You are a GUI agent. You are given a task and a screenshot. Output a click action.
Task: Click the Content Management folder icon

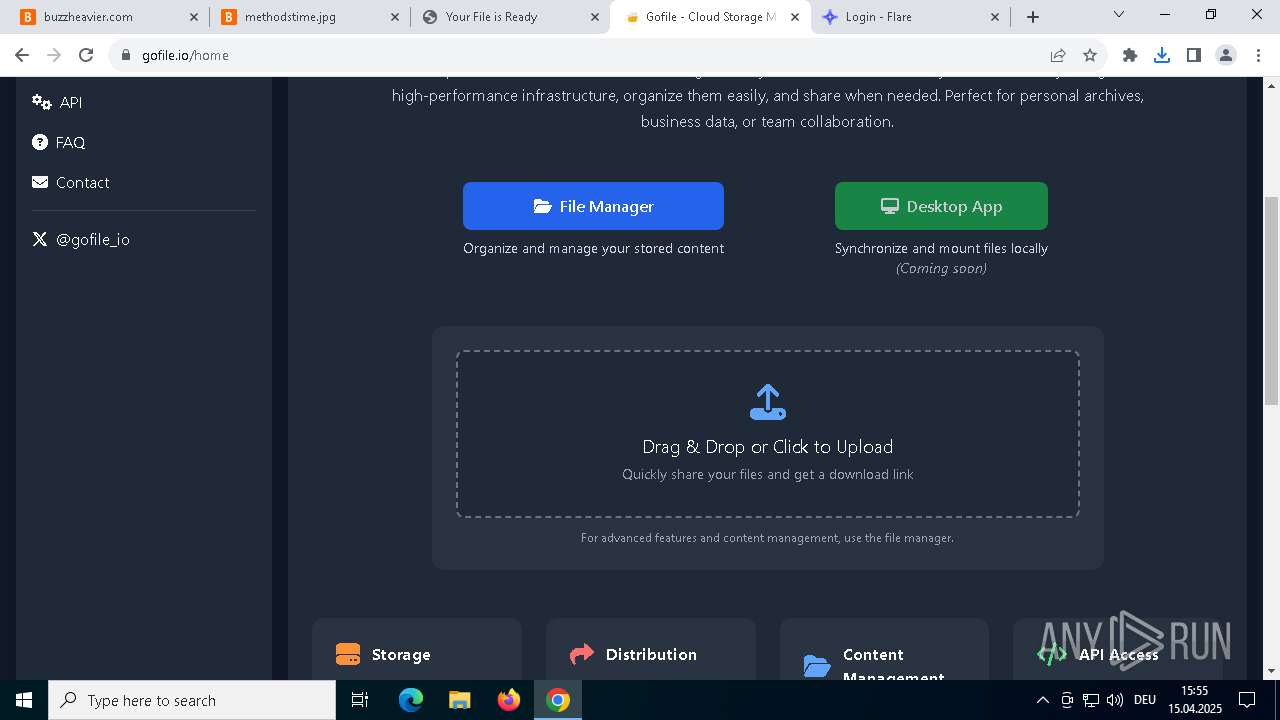pyautogui.click(x=817, y=666)
